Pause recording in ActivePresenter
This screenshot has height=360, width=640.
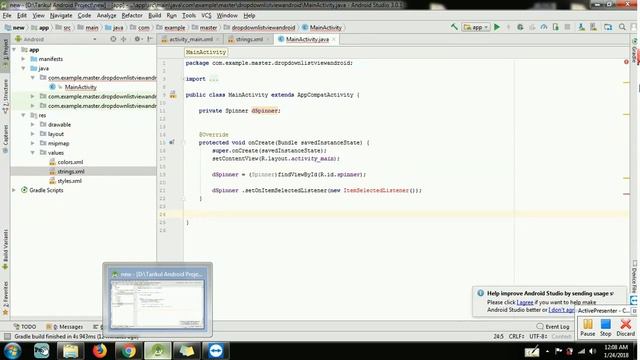coord(588,328)
